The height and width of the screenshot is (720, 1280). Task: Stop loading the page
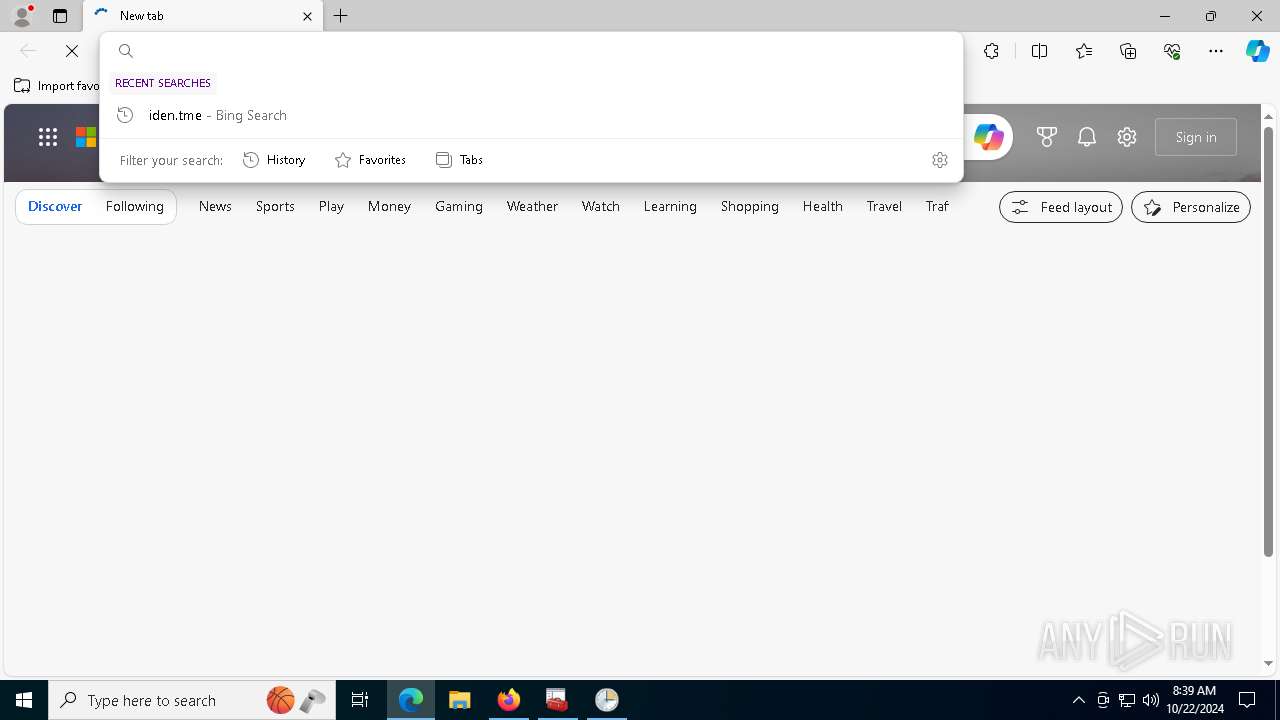72,51
